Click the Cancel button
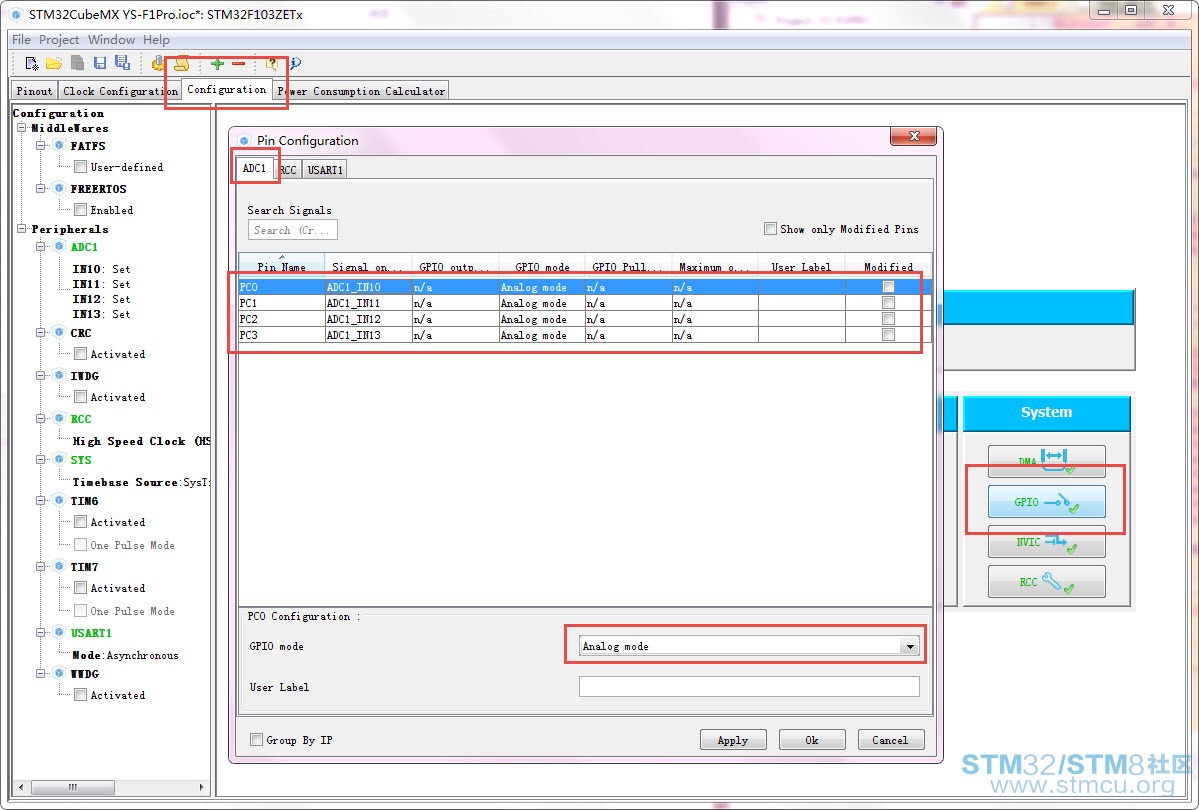 [890, 740]
